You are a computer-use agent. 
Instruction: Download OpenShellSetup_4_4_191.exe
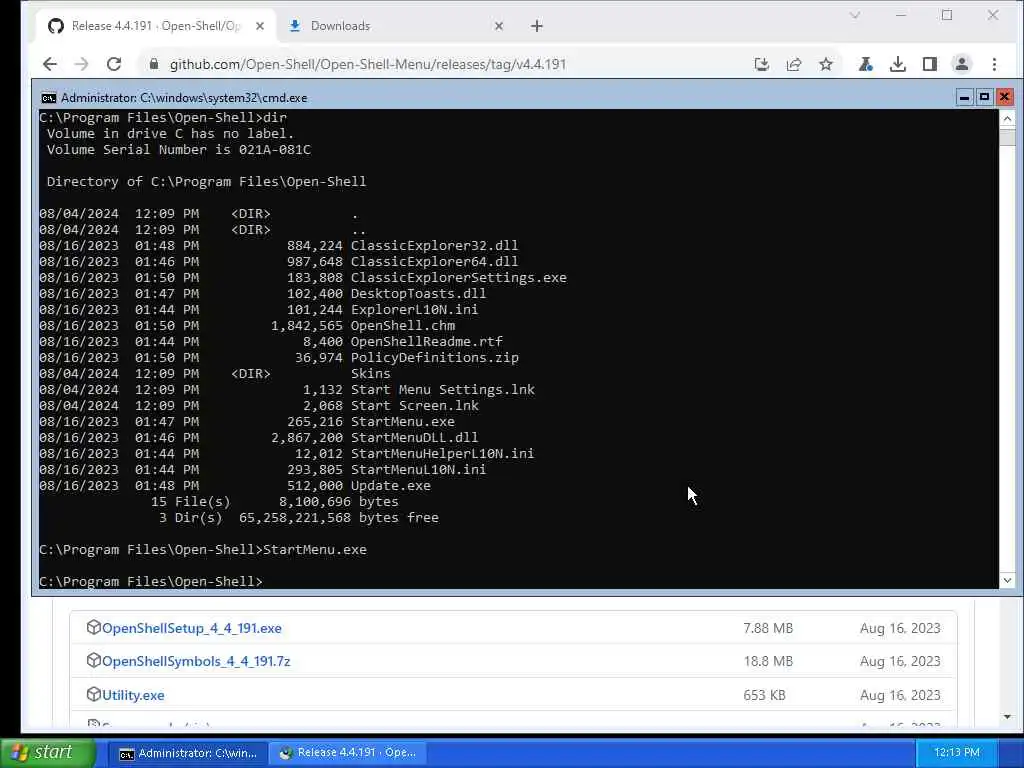coord(191,628)
